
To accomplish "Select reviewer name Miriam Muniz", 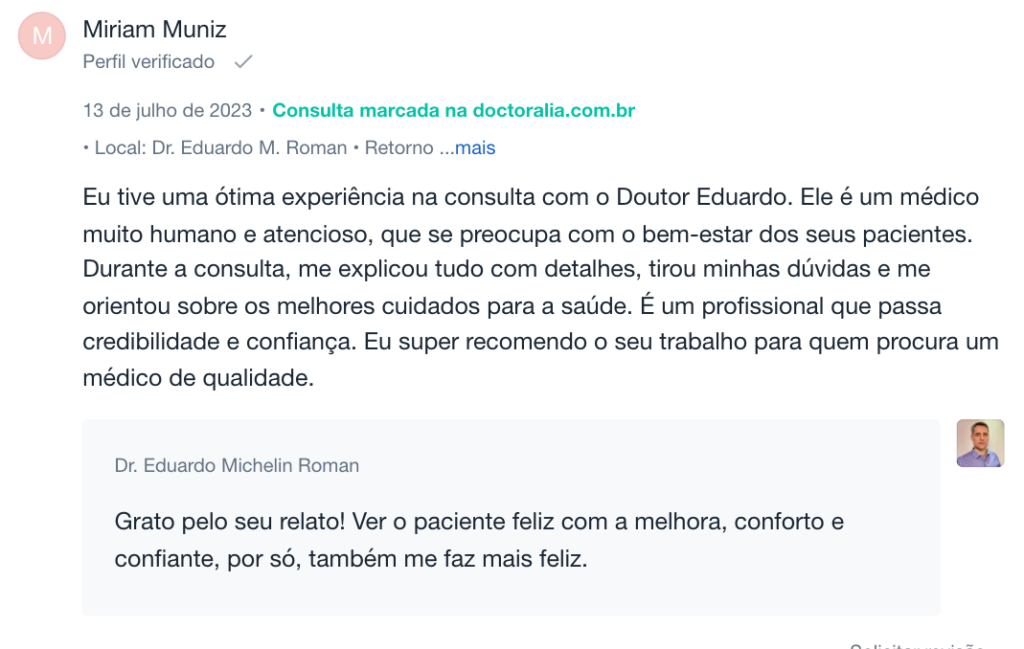I will tap(154, 29).
